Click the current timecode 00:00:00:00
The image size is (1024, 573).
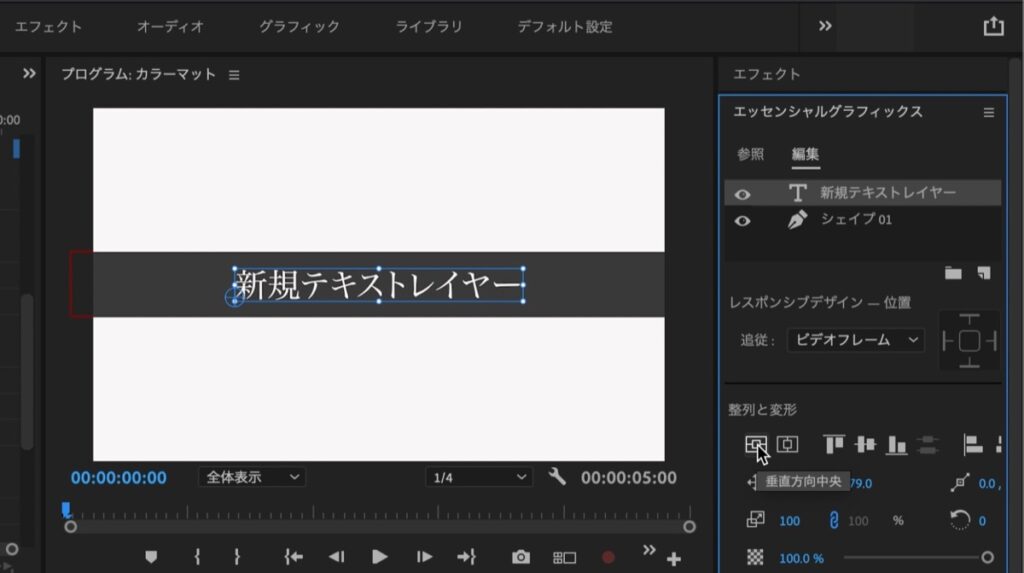point(118,478)
